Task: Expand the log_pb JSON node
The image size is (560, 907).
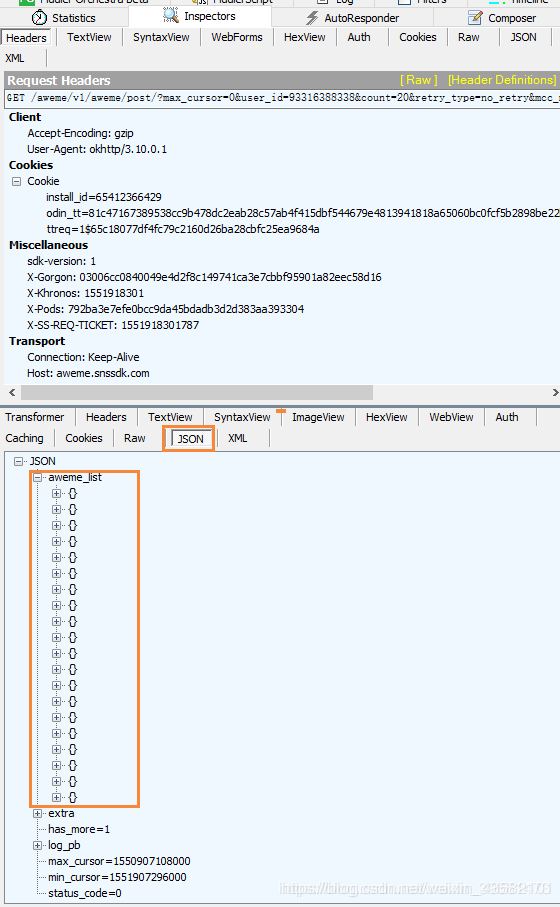Action: pos(38,846)
